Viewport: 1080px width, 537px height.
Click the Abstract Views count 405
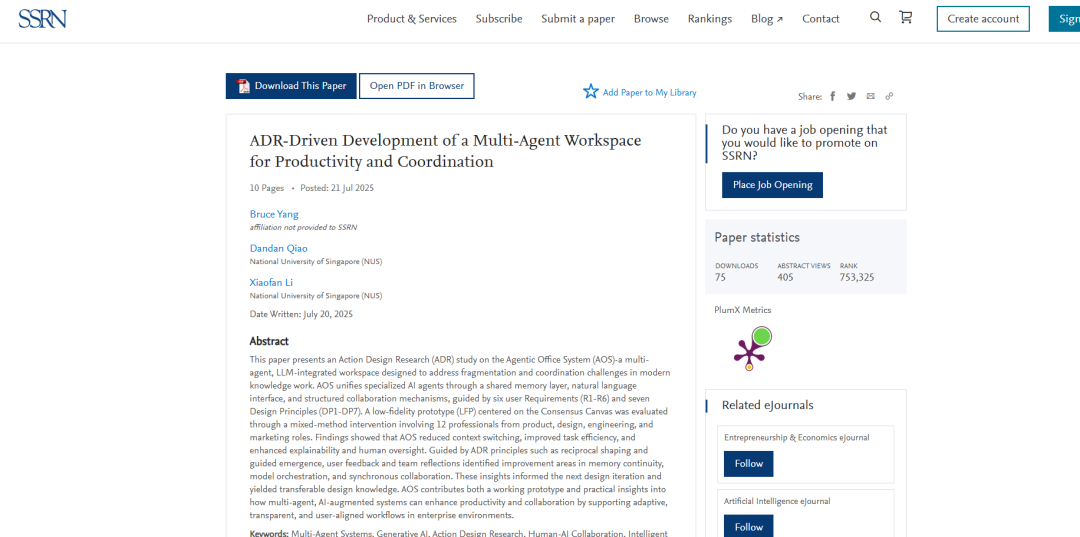pos(785,277)
